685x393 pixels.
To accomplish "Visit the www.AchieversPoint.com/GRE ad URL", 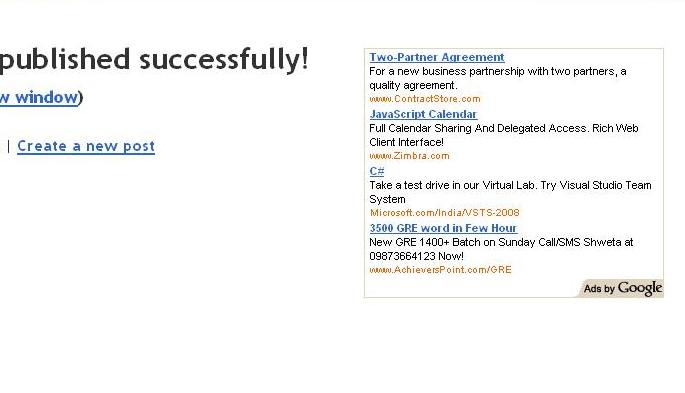I will click(x=440, y=270).
